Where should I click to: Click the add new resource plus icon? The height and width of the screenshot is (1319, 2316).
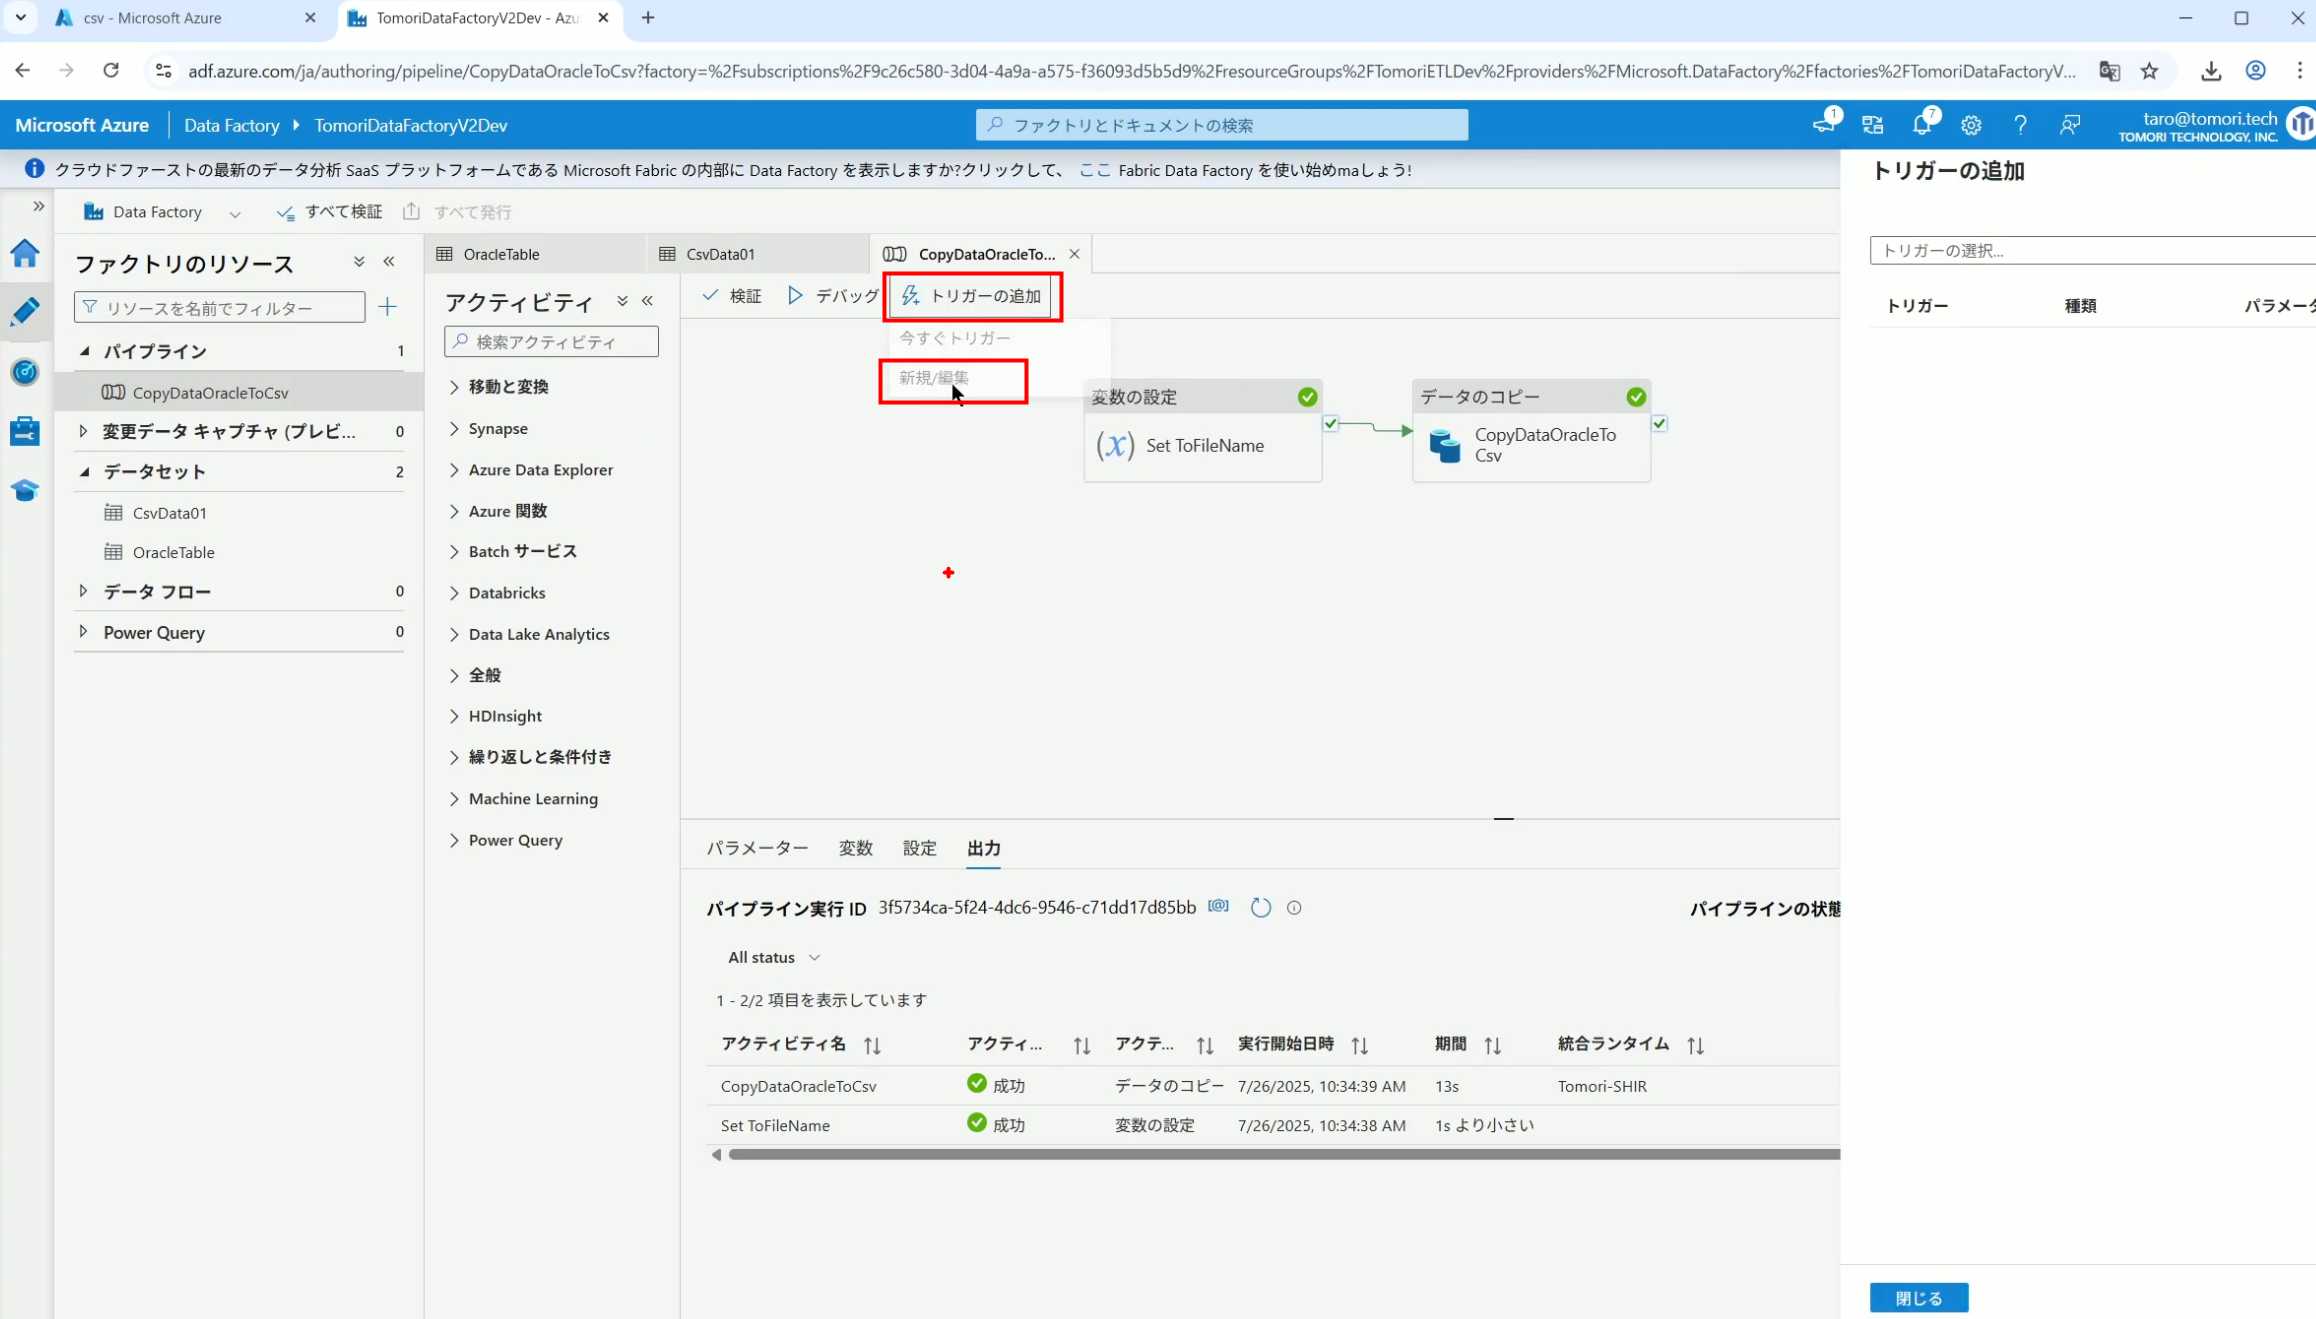coord(388,307)
